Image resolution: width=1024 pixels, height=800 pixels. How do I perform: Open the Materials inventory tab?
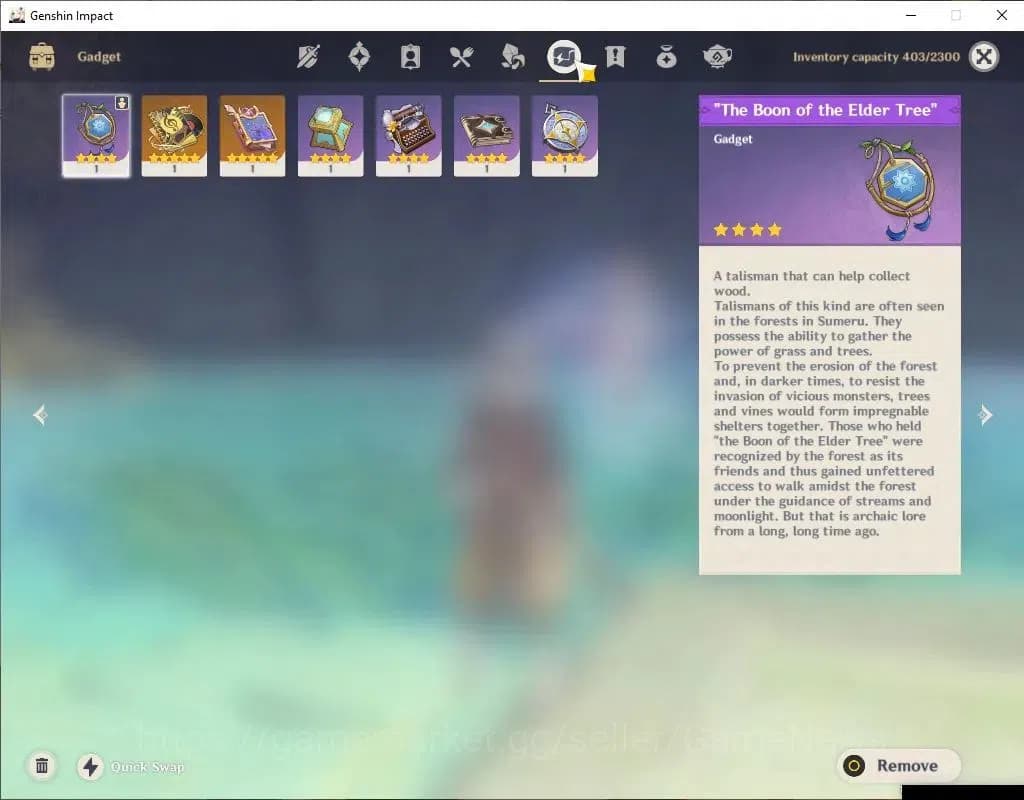click(513, 57)
